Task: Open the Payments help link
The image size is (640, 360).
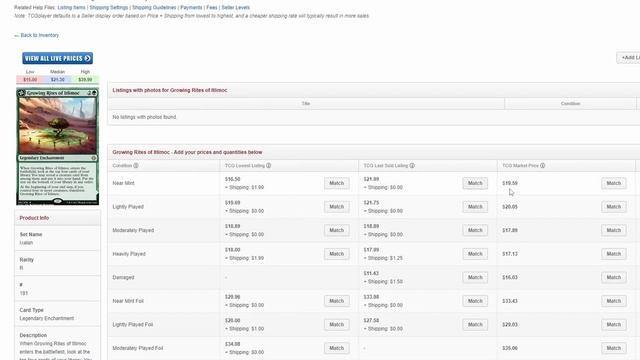Action: click(x=191, y=7)
